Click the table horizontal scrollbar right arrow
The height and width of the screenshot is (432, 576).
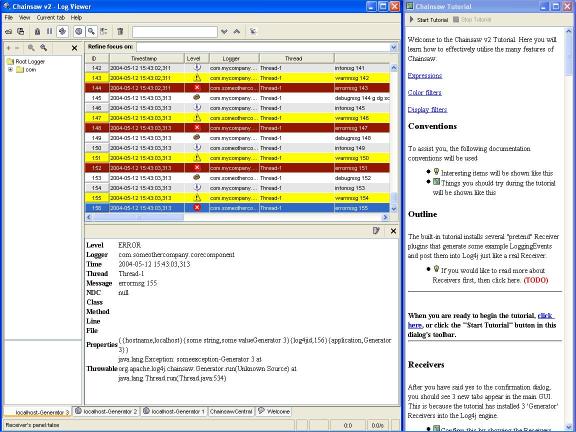(x=385, y=217)
